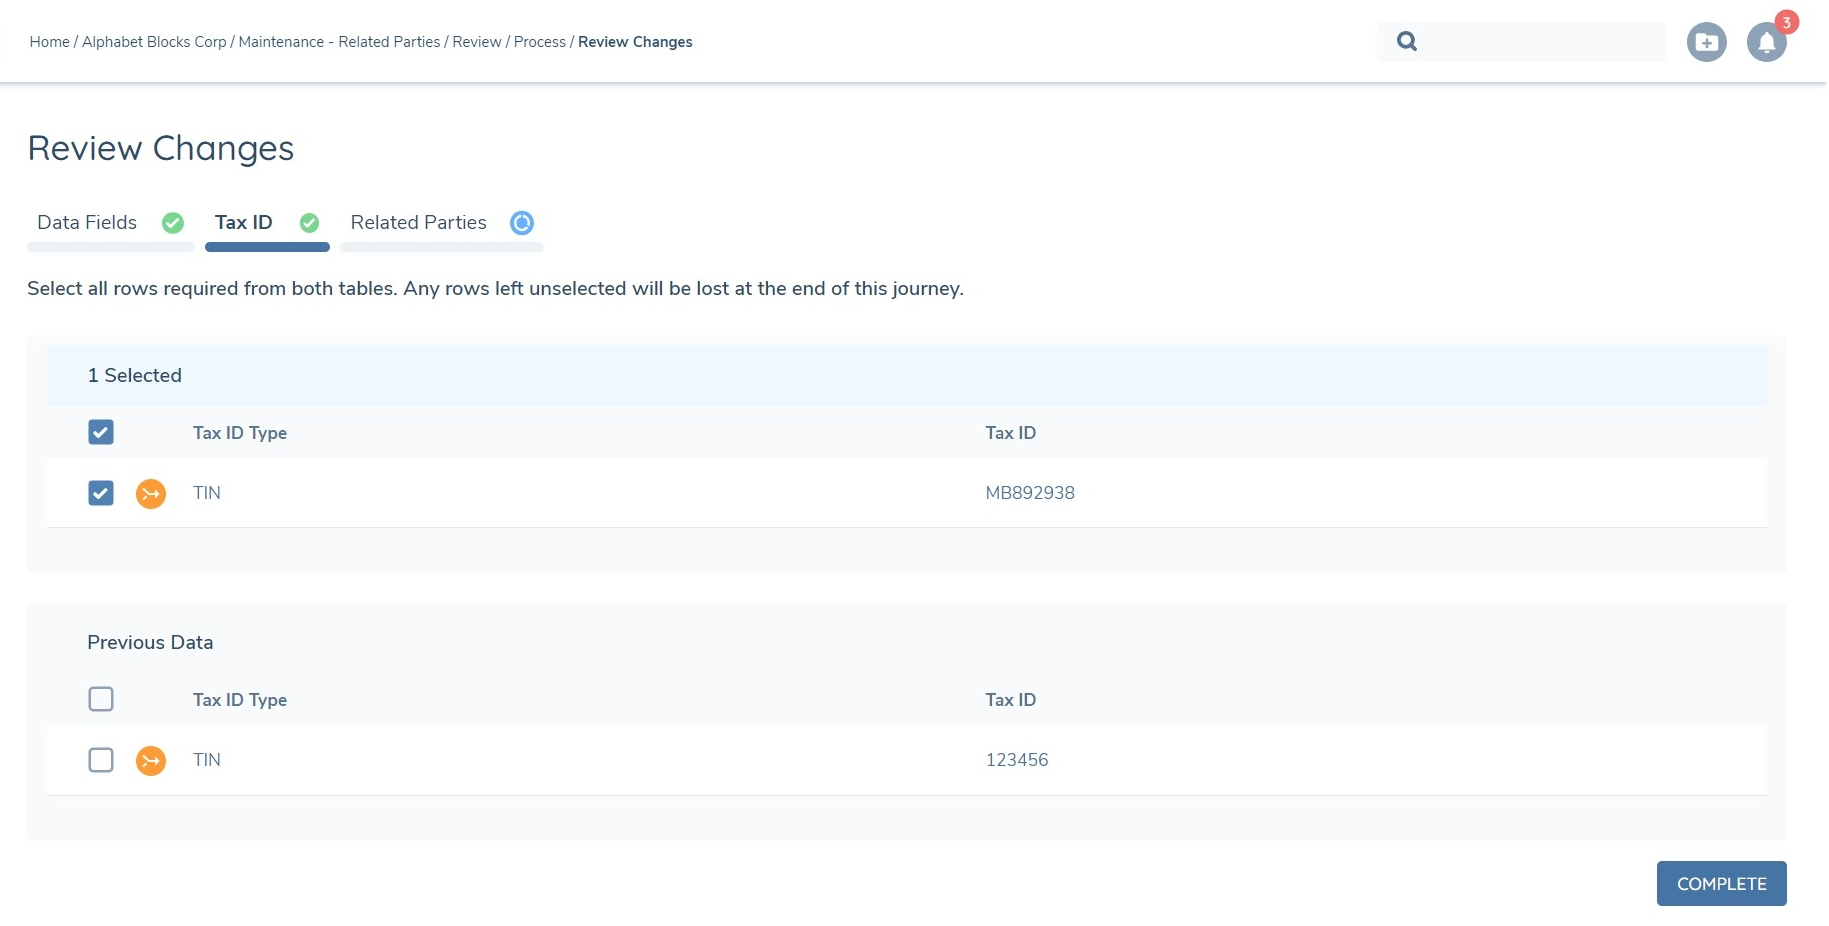Click the Process breadcrumb link
The height and width of the screenshot is (926, 1829).
pos(539,42)
